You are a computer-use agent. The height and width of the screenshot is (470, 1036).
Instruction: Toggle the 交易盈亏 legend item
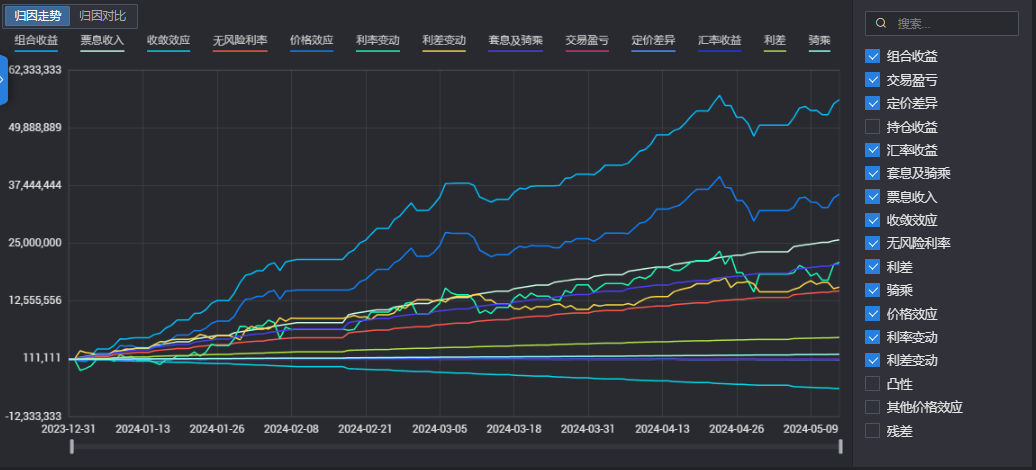point(587,40)
